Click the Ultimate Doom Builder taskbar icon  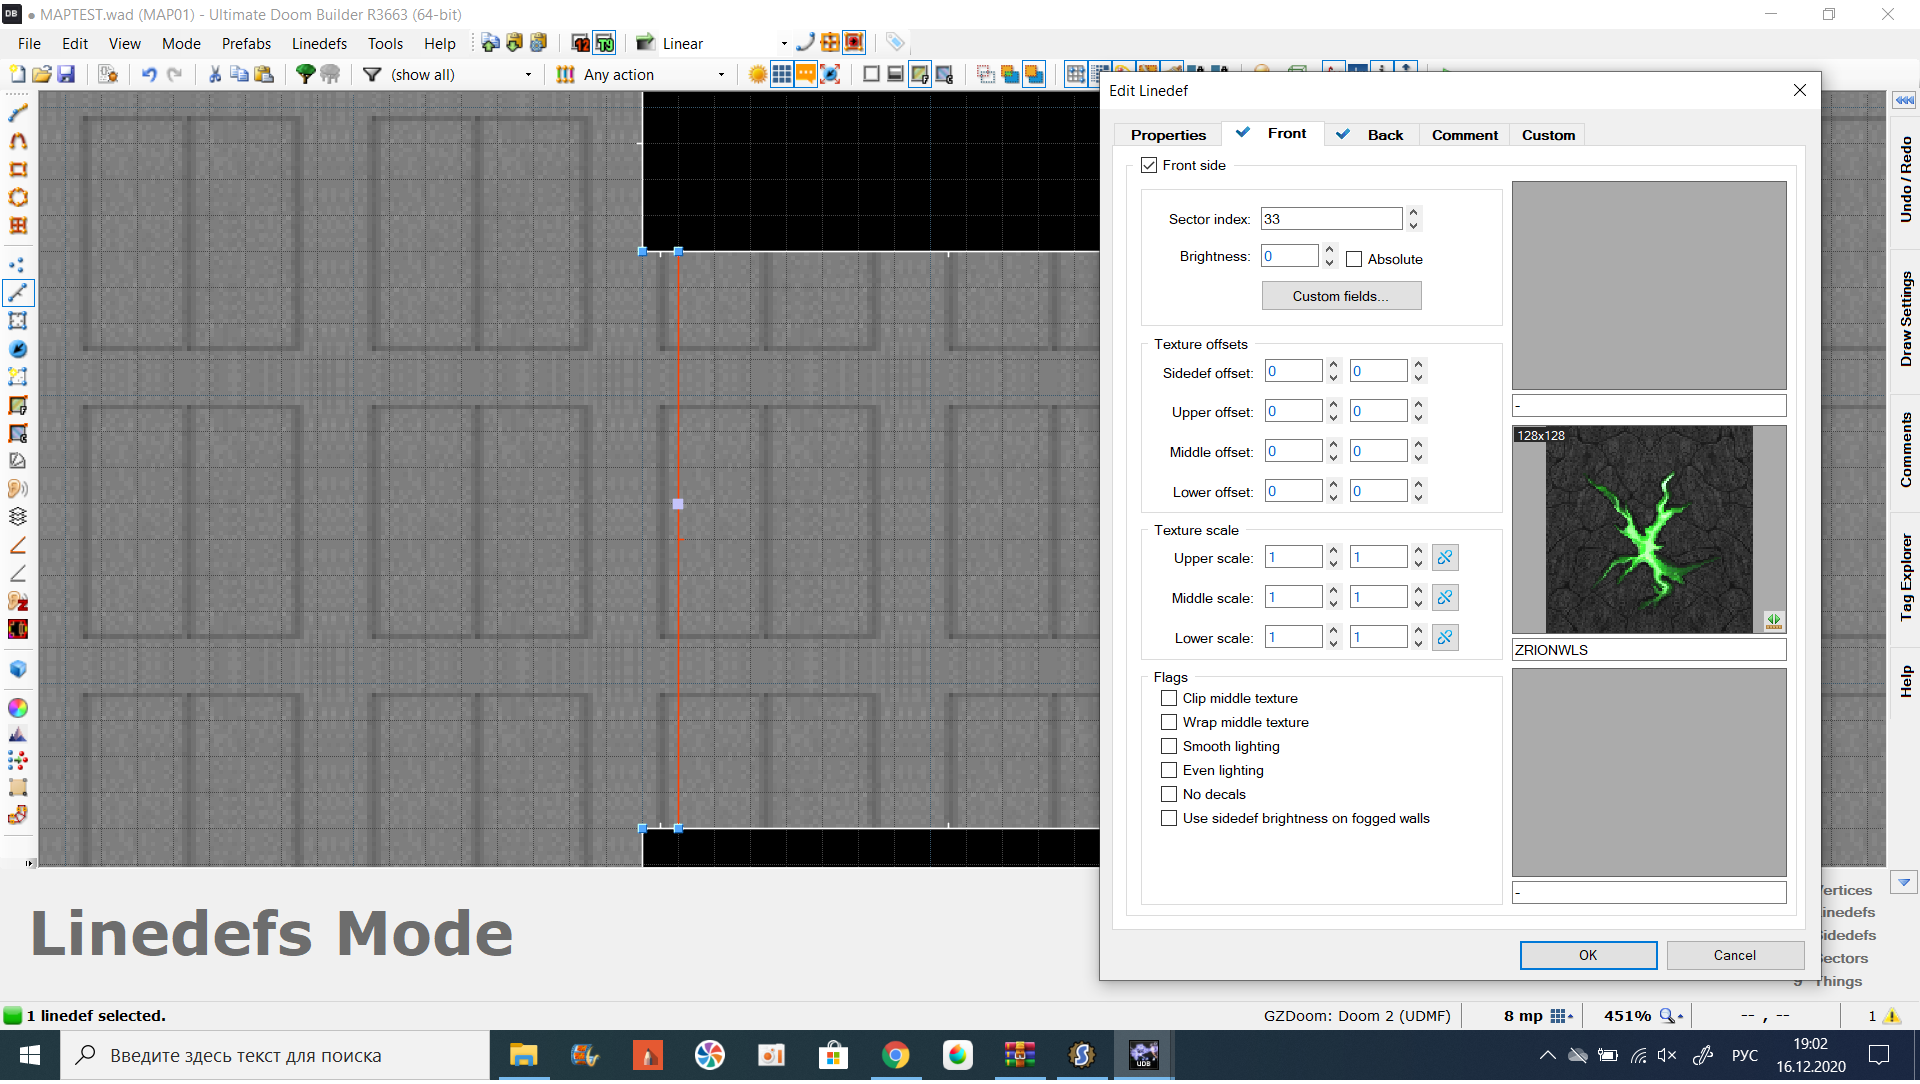[x=1143, y=1055]
